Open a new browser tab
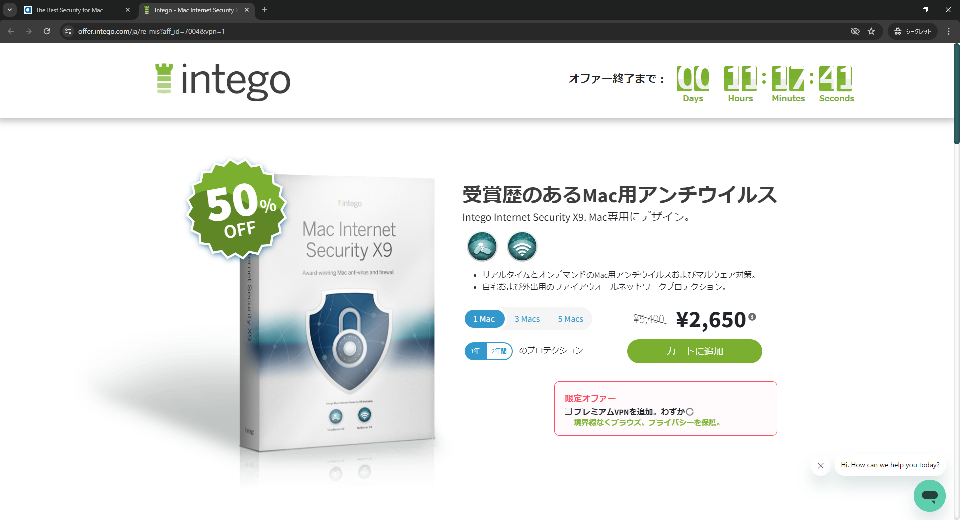The height and width of the screenshot is (520, 960). 264,10
